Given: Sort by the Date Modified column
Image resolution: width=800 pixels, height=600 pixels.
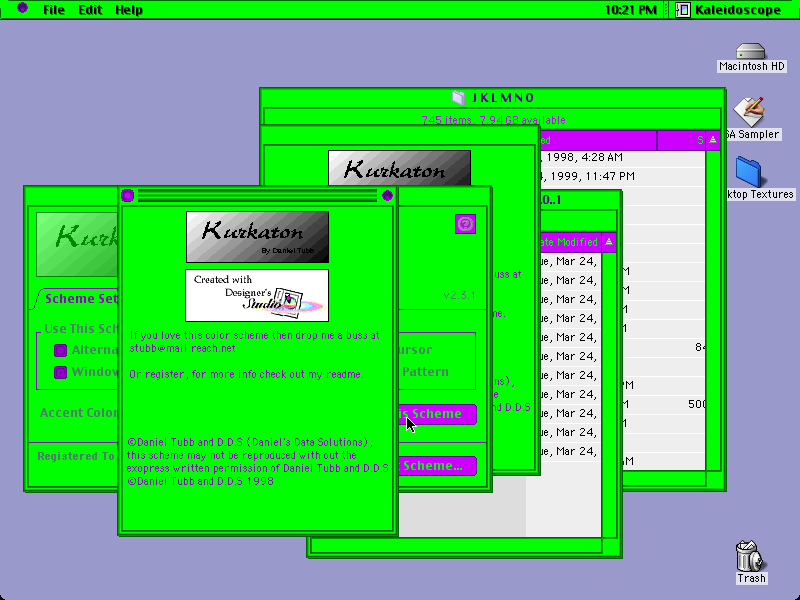Looking at the screenshot, I should tap(570, 242).
